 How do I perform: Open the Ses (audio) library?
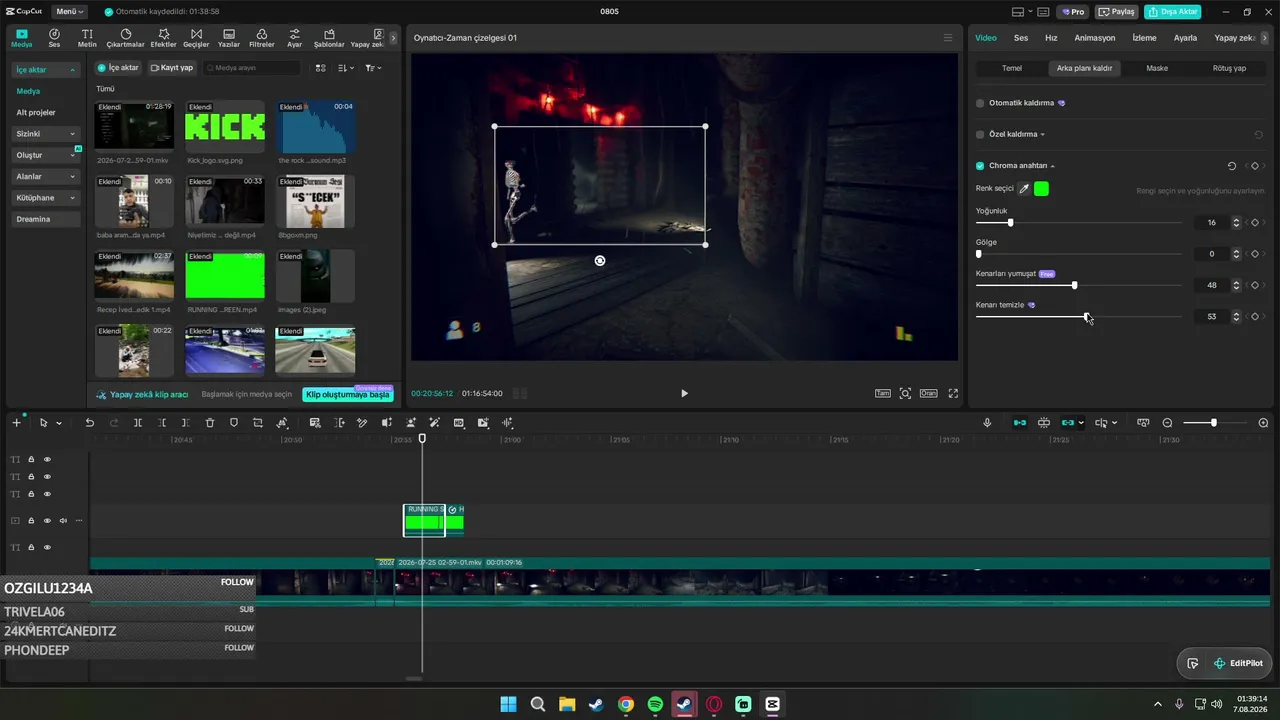click(54, 38)
